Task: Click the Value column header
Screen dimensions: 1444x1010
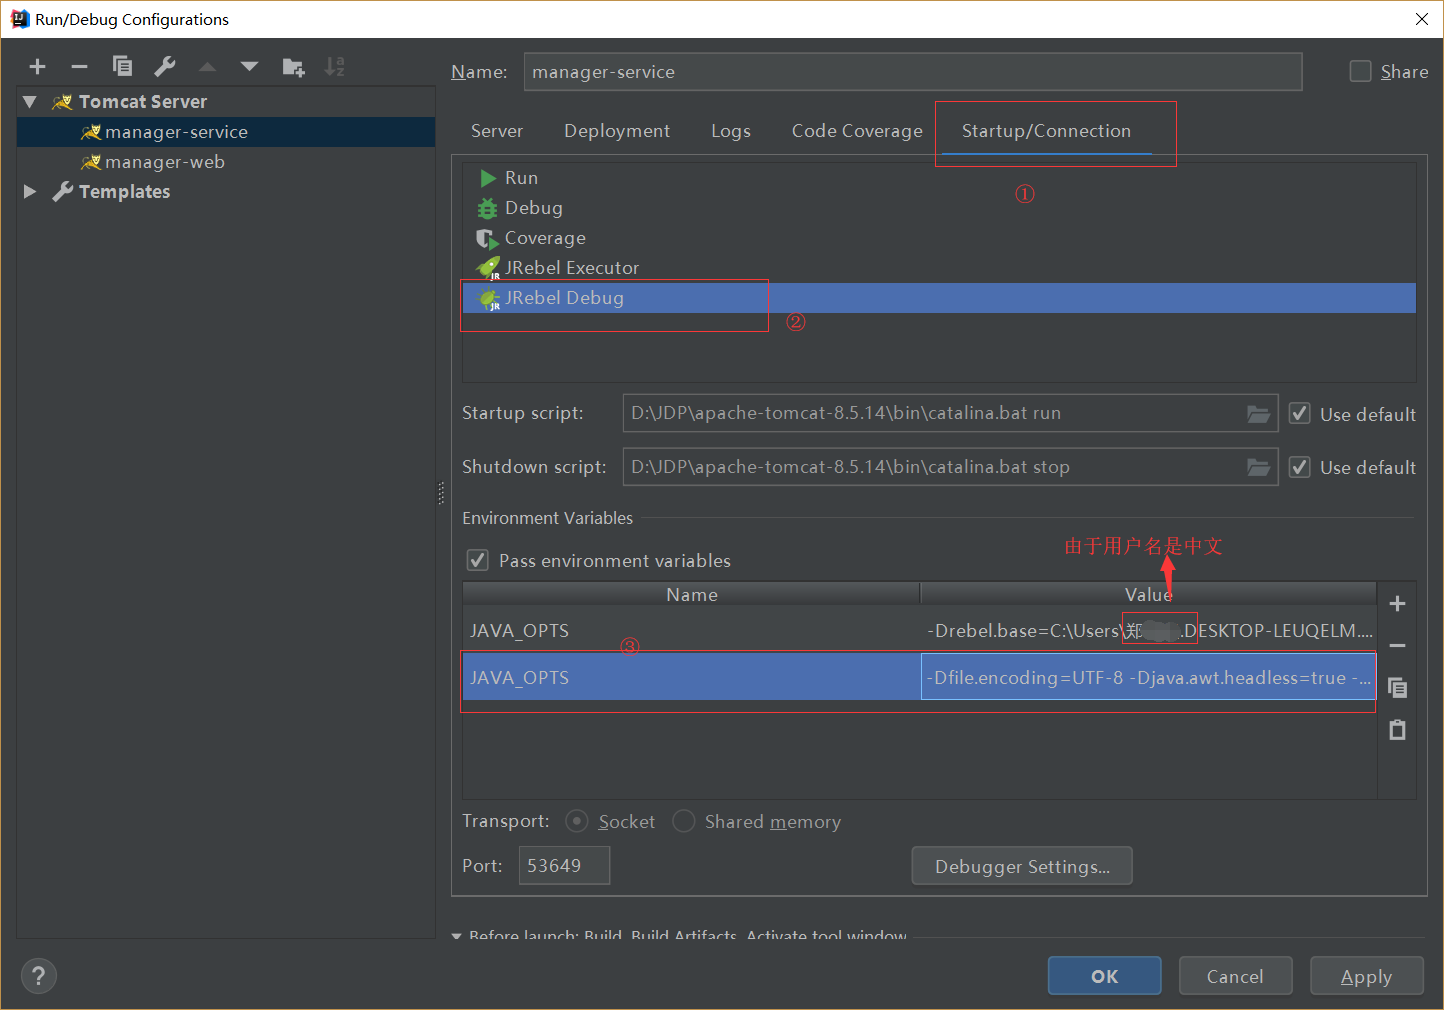Action: (x=1148, y=594)
